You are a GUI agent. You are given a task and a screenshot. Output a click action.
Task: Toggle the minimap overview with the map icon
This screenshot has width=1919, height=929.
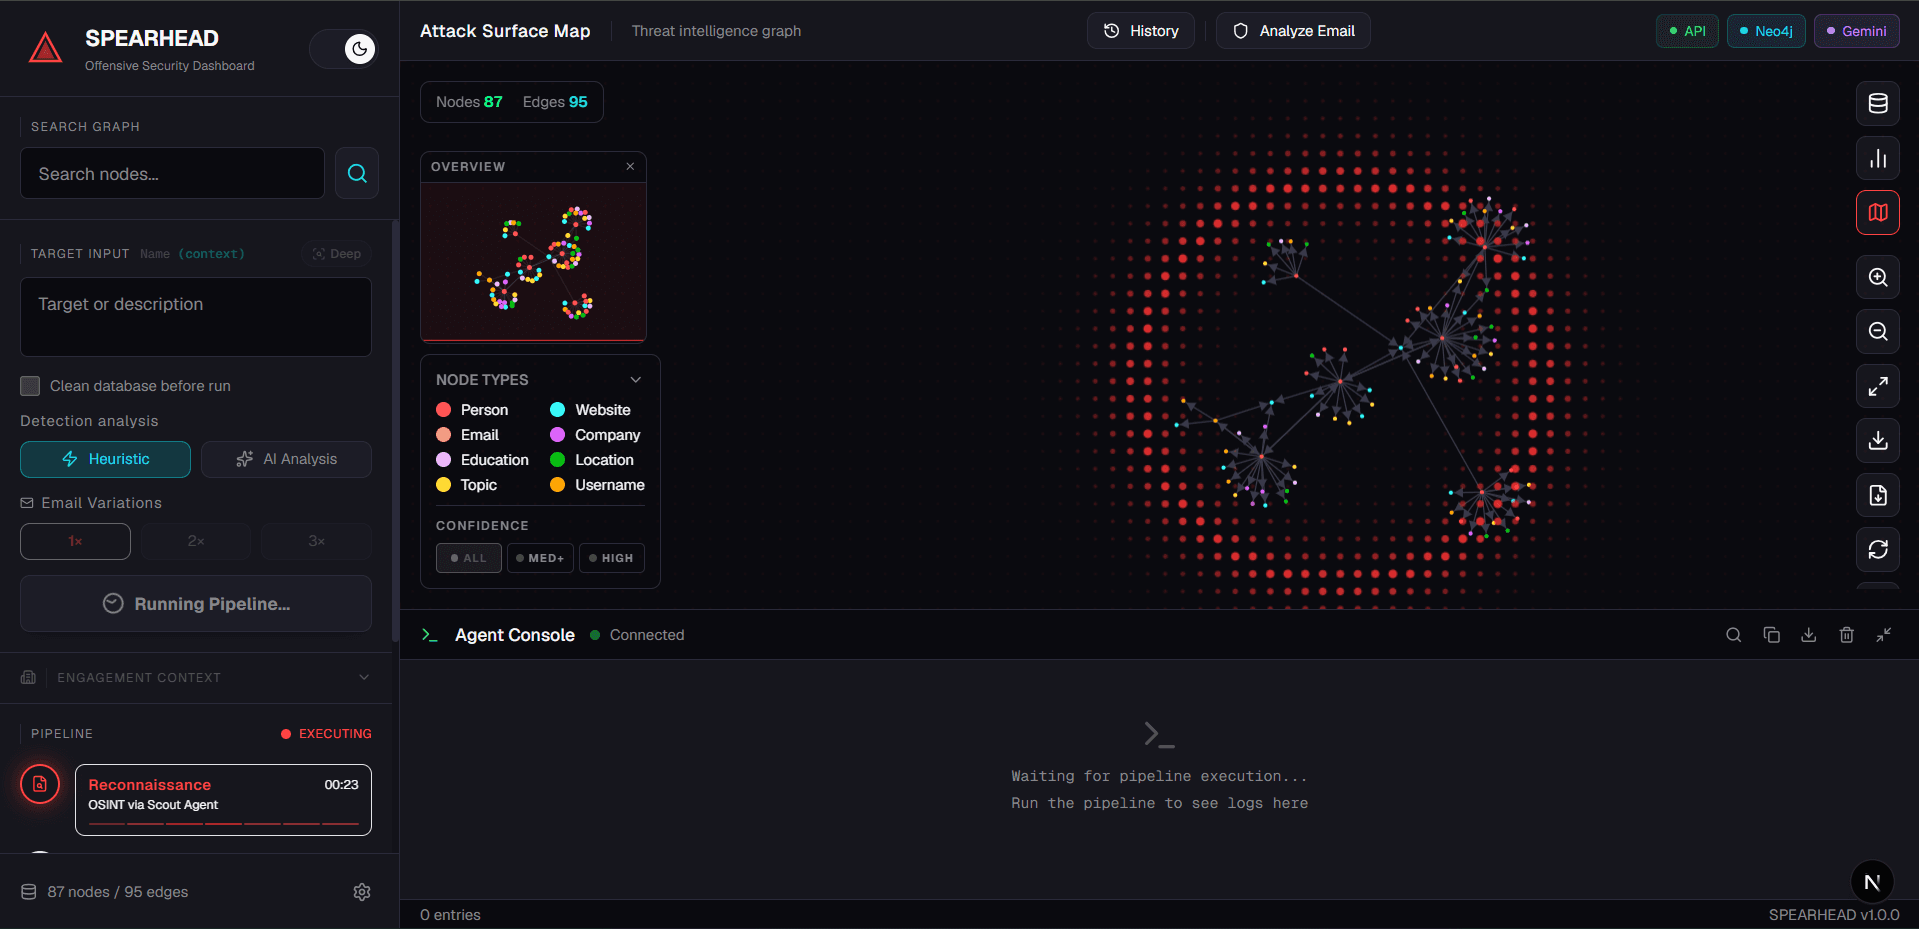[1877, 212]
